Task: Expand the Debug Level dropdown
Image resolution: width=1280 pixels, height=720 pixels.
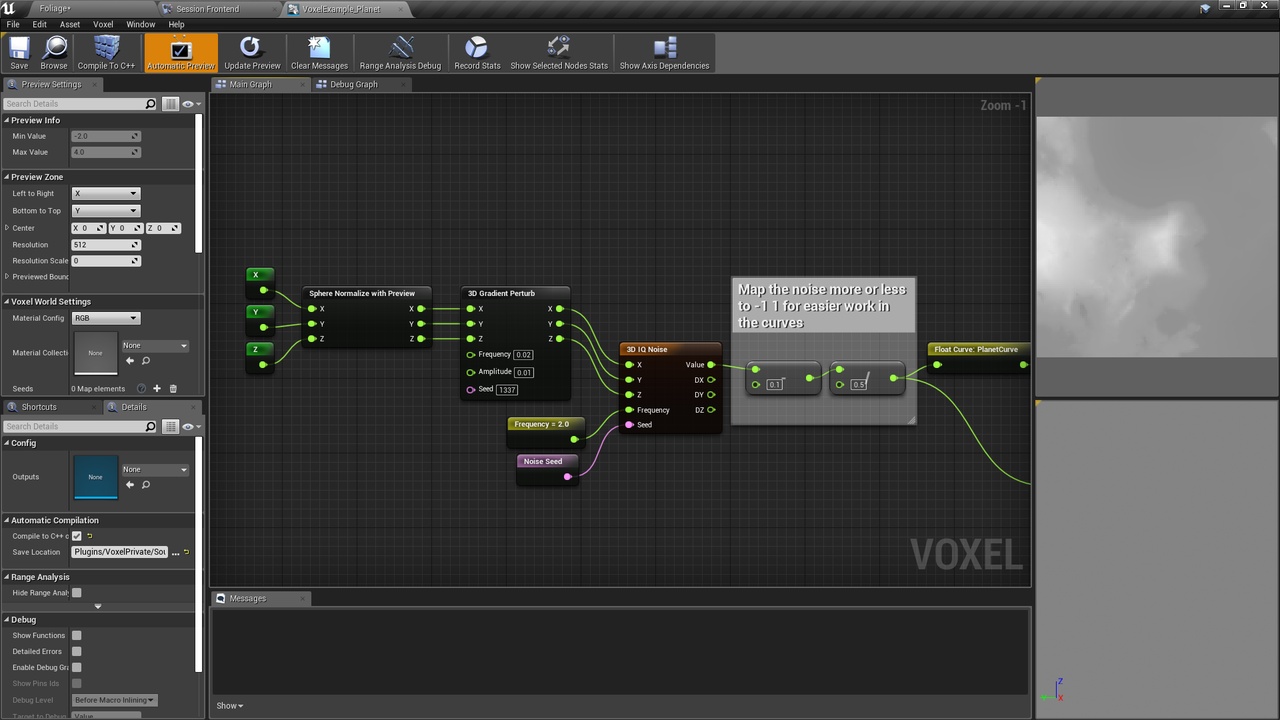Action: (113, 700)
